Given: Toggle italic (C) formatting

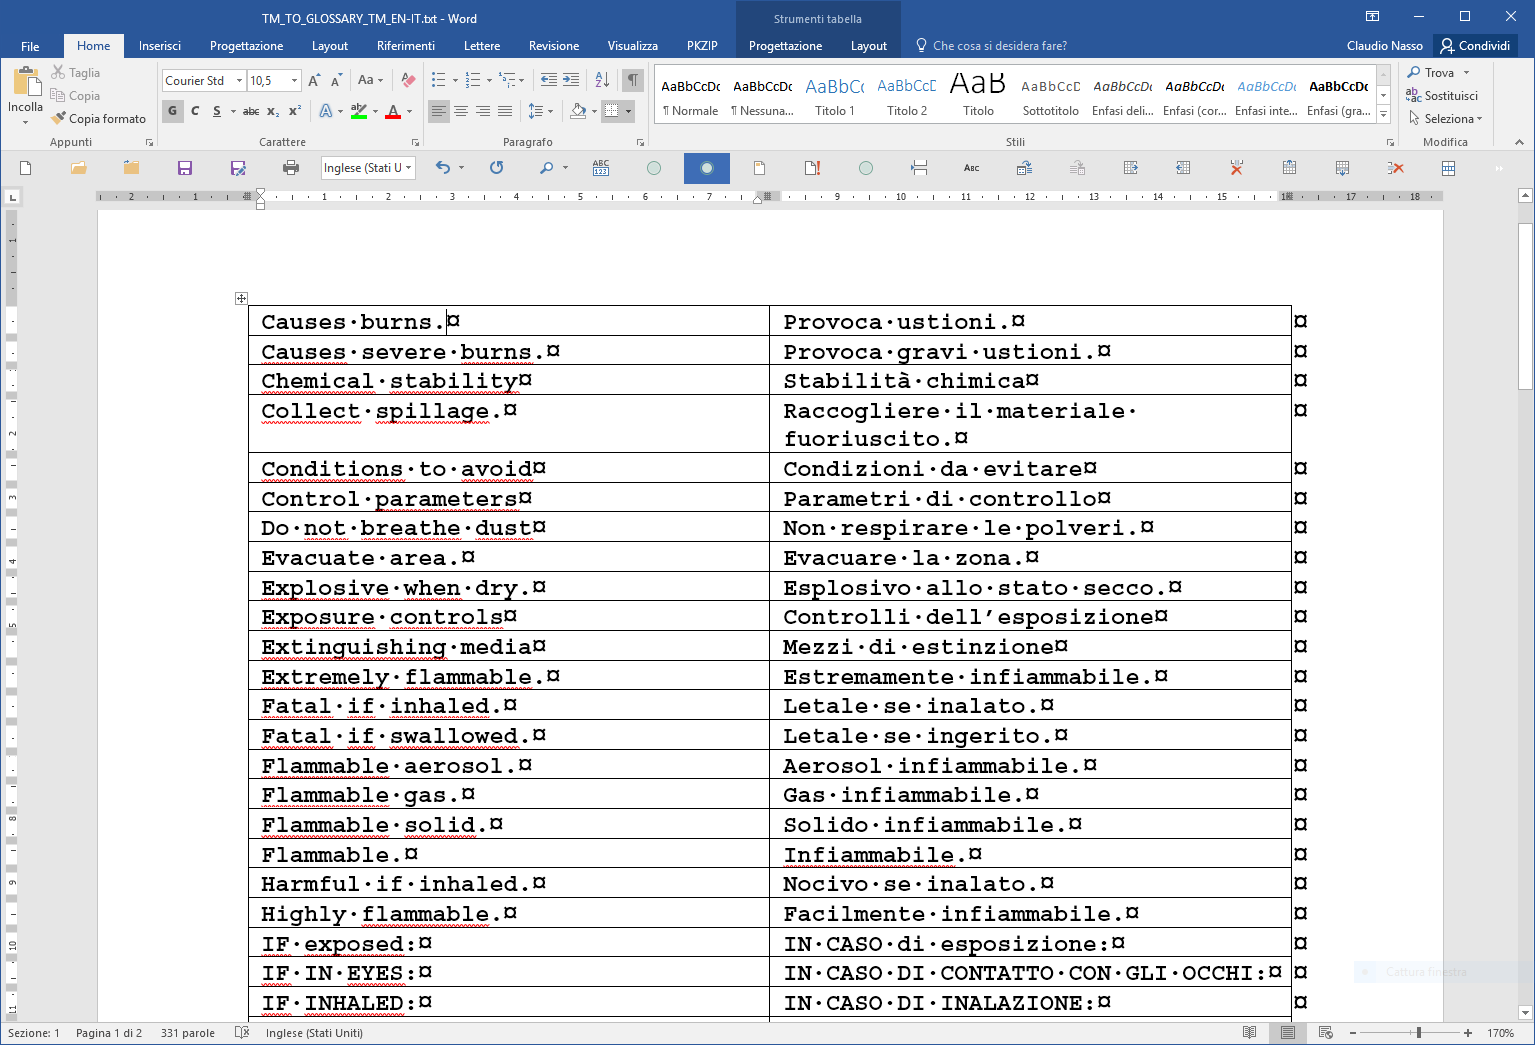Looking at the screenshot, I should [x=195, y=111].
